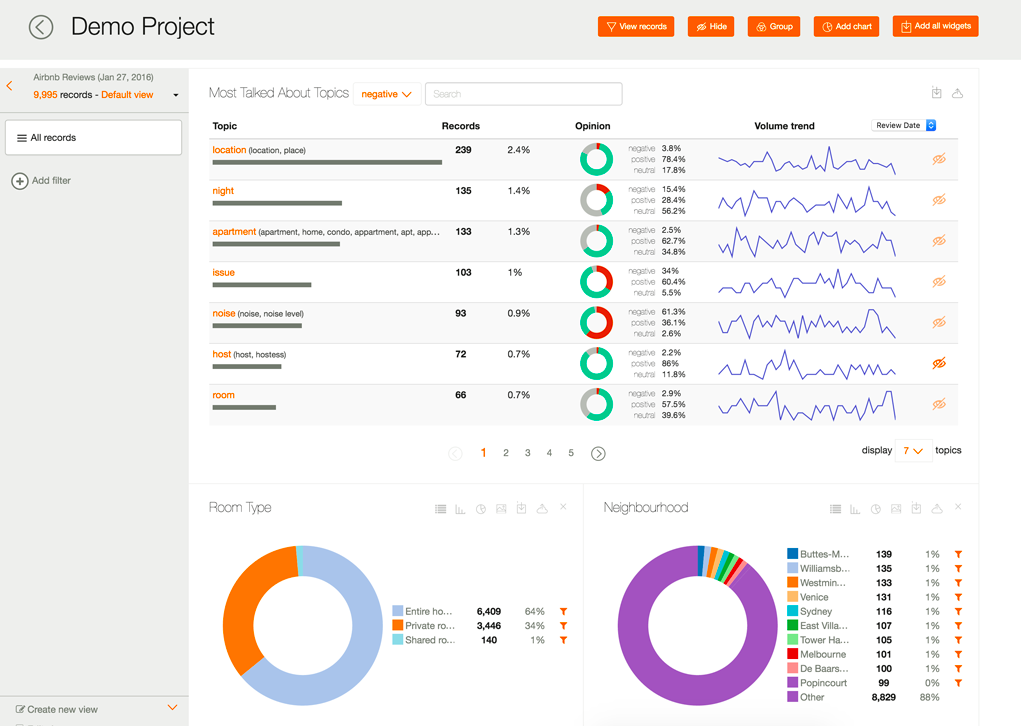The width and height of the screenshot is (1021, 726).
Task: Switch Neighbourhood widget to pie chart view
Action: pyautogui.click(x=876, y=509)
